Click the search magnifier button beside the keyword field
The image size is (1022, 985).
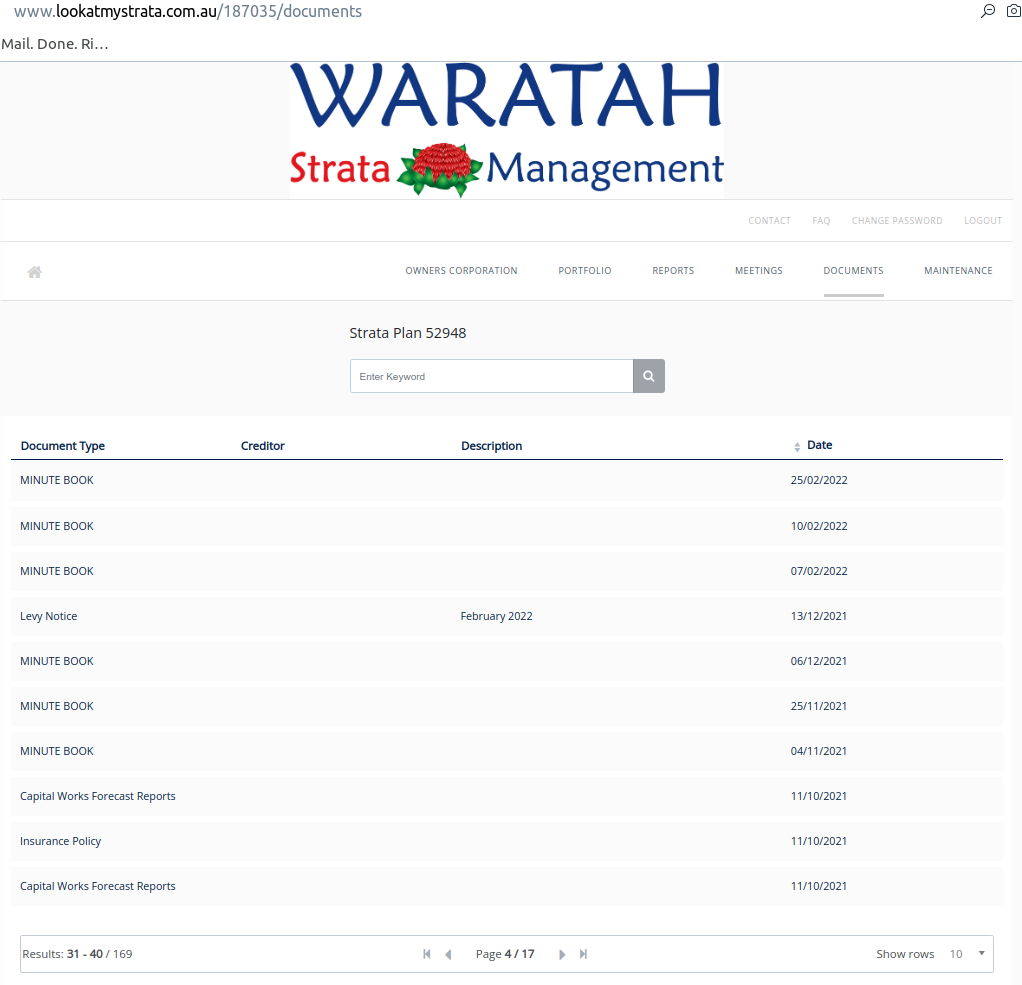pyautogui.click(x=649, y=376)
